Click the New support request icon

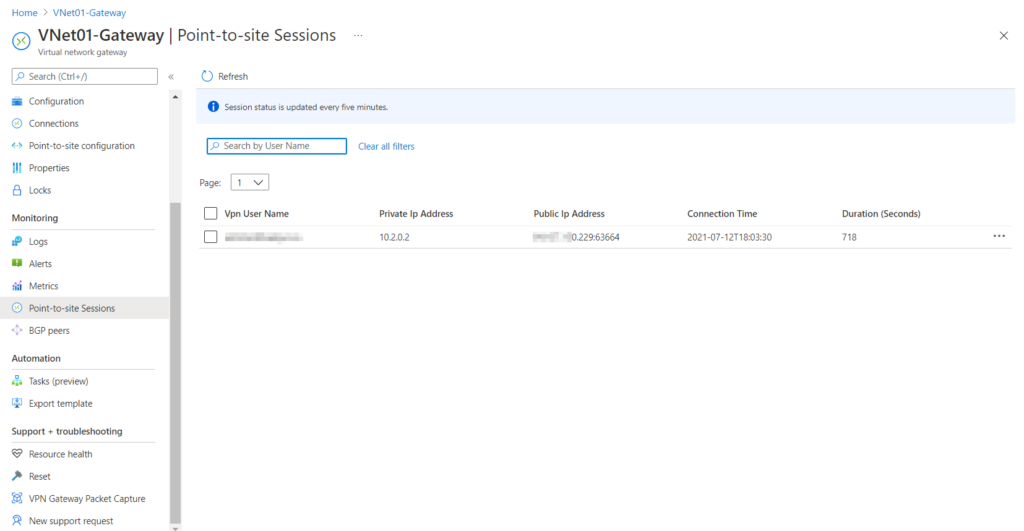pyautogui.click(x=17, y=521)
